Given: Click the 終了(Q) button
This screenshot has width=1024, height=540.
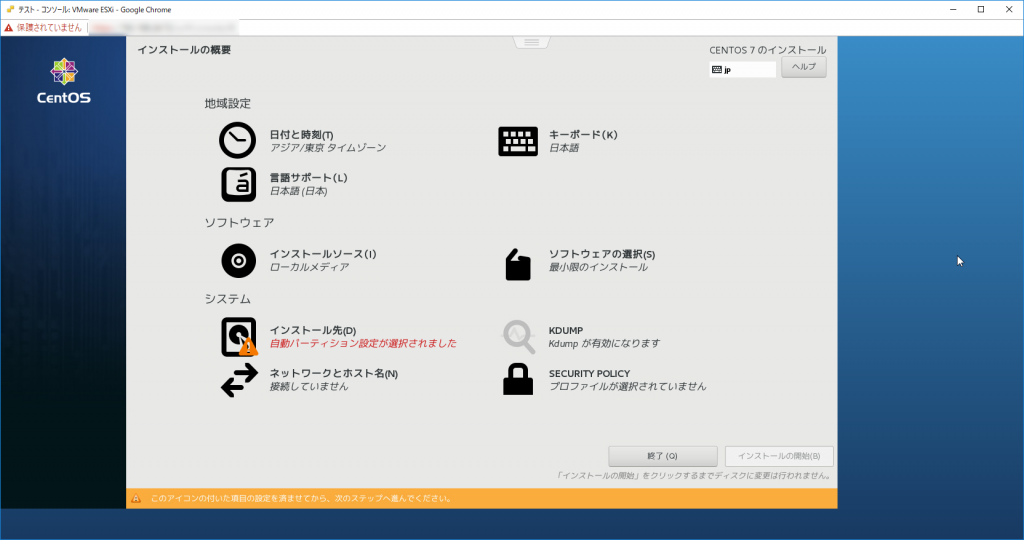Looking at the screenshot, I should [x=662, y=456].
